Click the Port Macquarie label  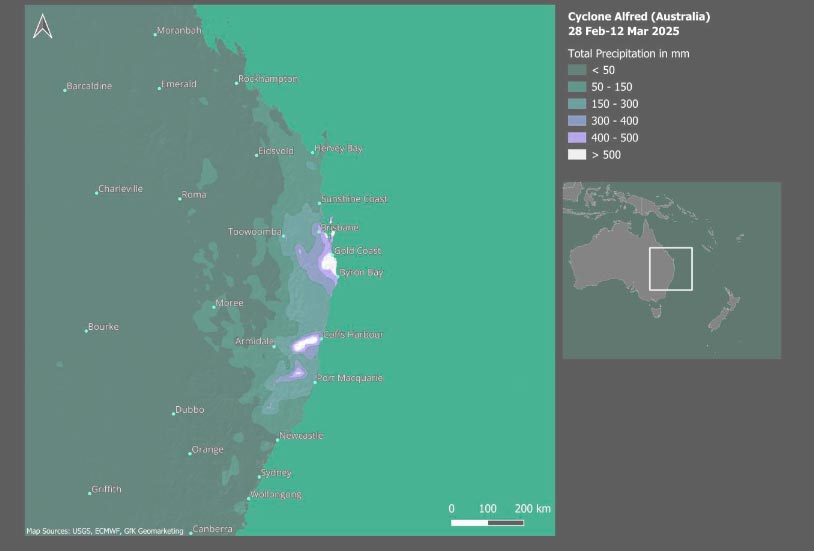pyautogui.click(x=349, y=378)
